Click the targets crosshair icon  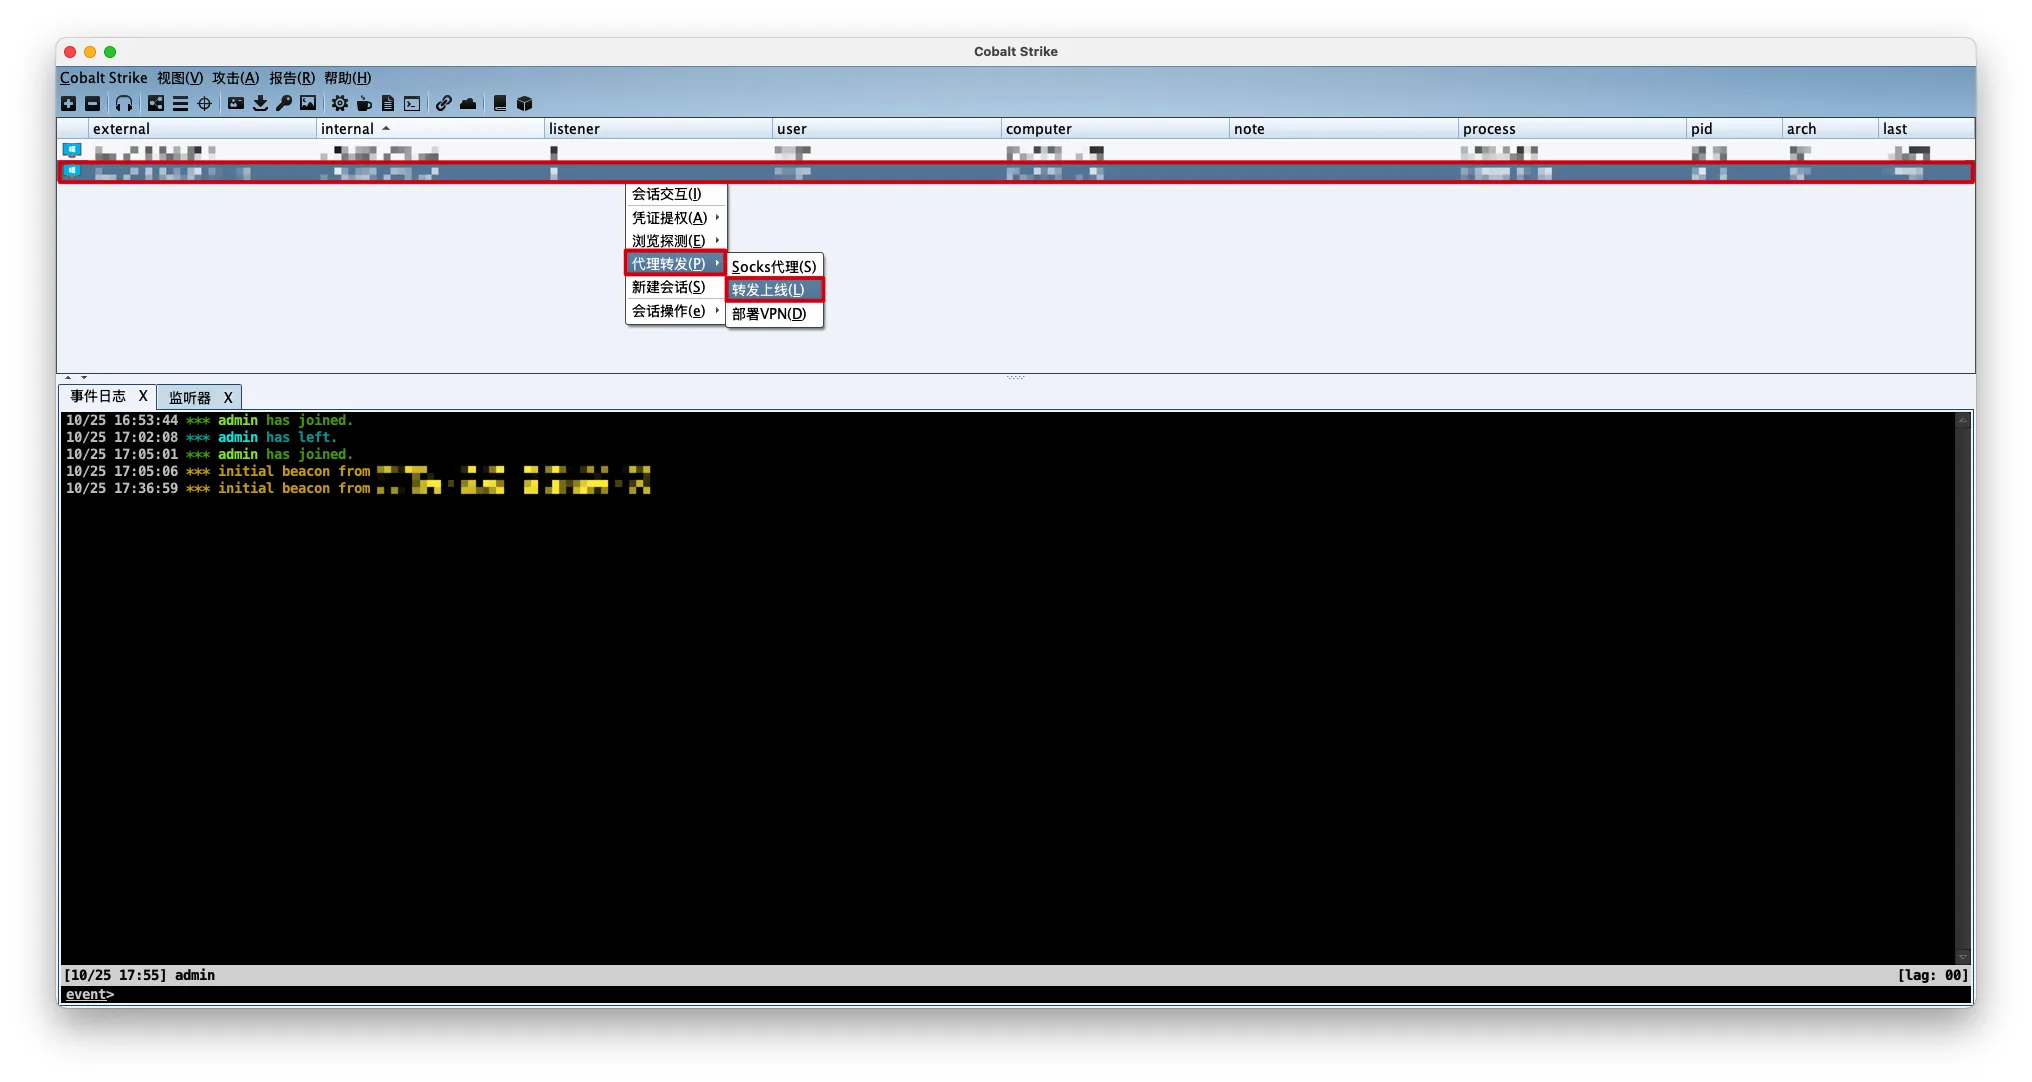tap(205, 103)
